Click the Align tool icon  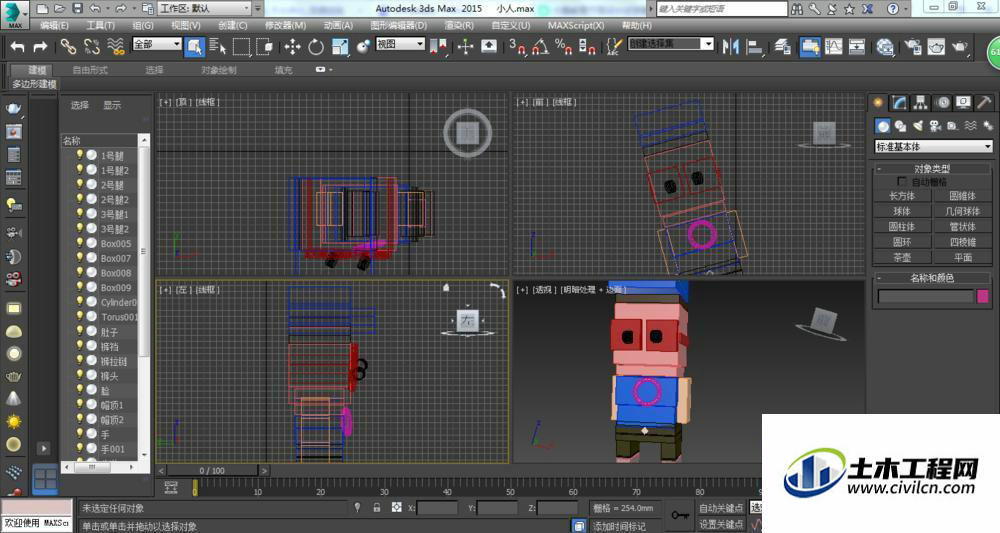(754, 47)
